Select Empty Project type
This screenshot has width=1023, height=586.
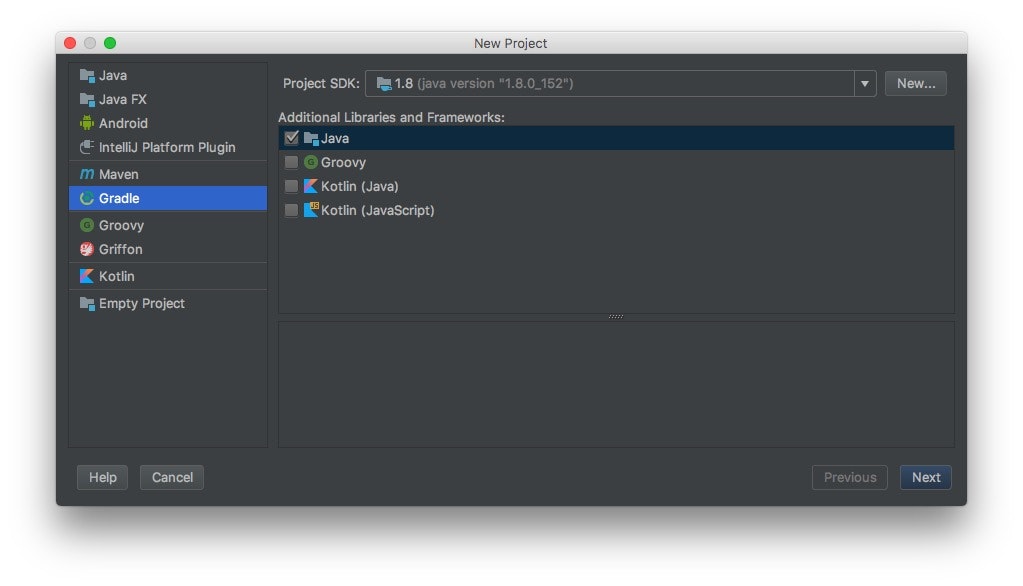(x=168, y=303)
